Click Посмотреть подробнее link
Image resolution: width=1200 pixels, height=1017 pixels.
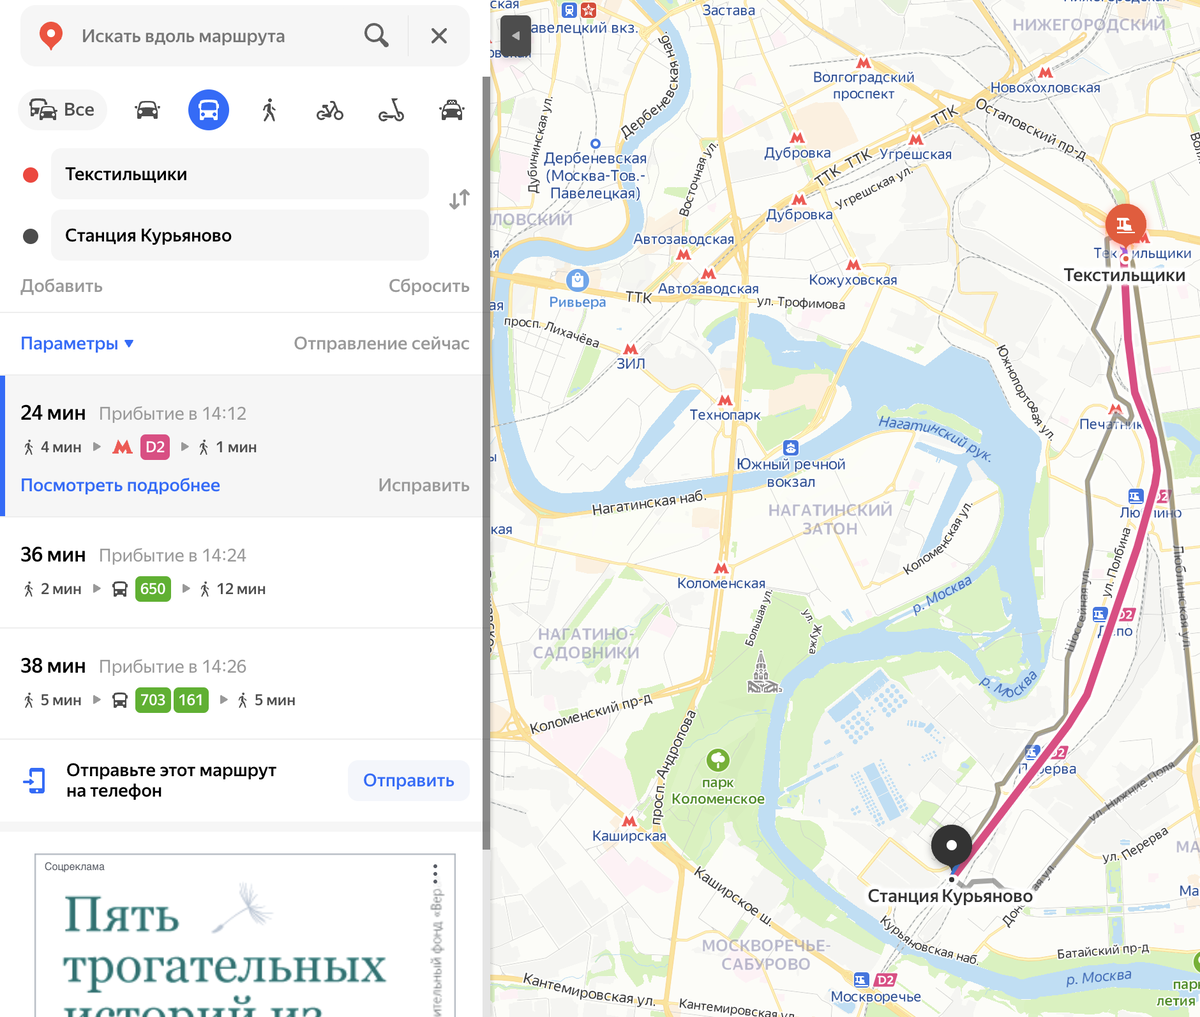[120, 485]
